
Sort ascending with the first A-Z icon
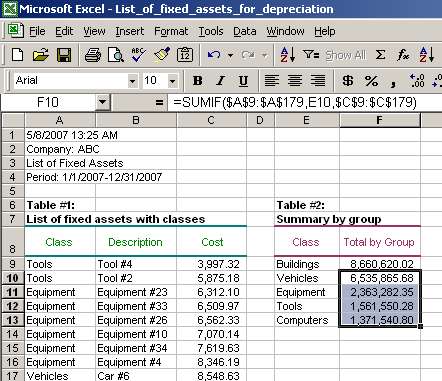tap(288, 55)
